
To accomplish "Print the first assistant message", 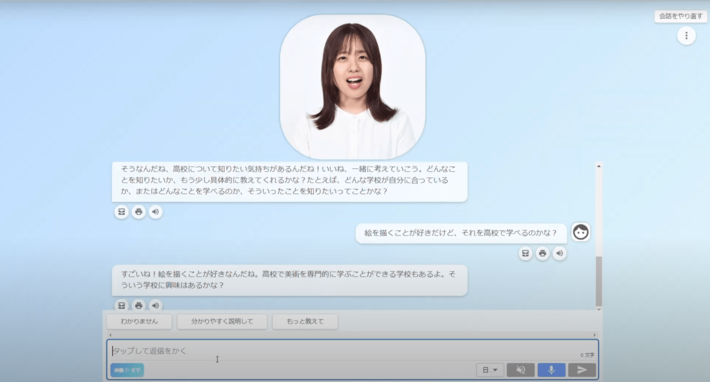I will coord(139,212).
